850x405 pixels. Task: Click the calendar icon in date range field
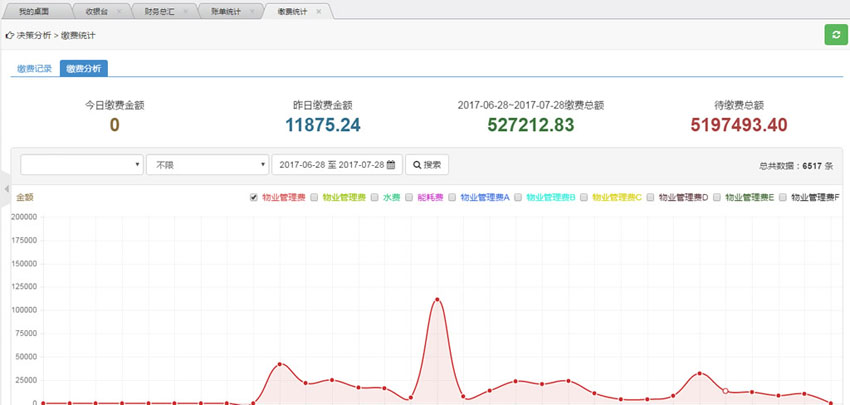pyautogui.click(x=392, y=164)
